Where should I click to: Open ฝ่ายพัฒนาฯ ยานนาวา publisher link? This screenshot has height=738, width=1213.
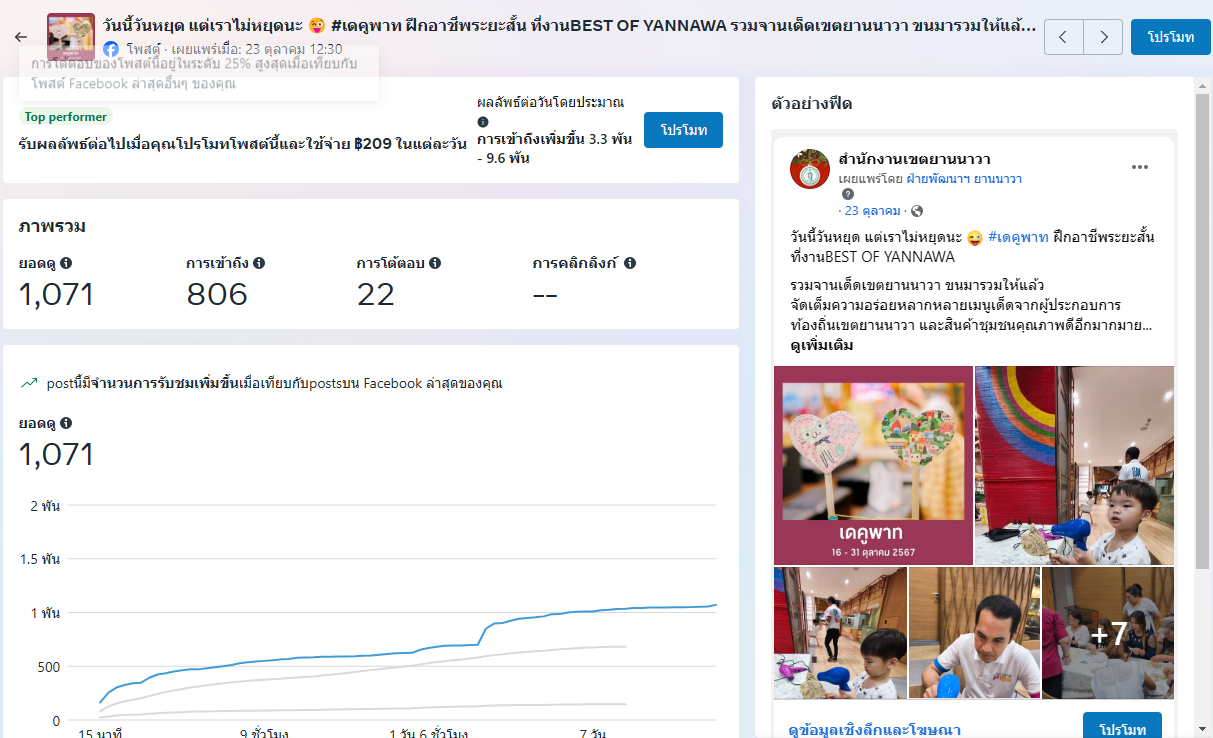(x=964, y=179)
